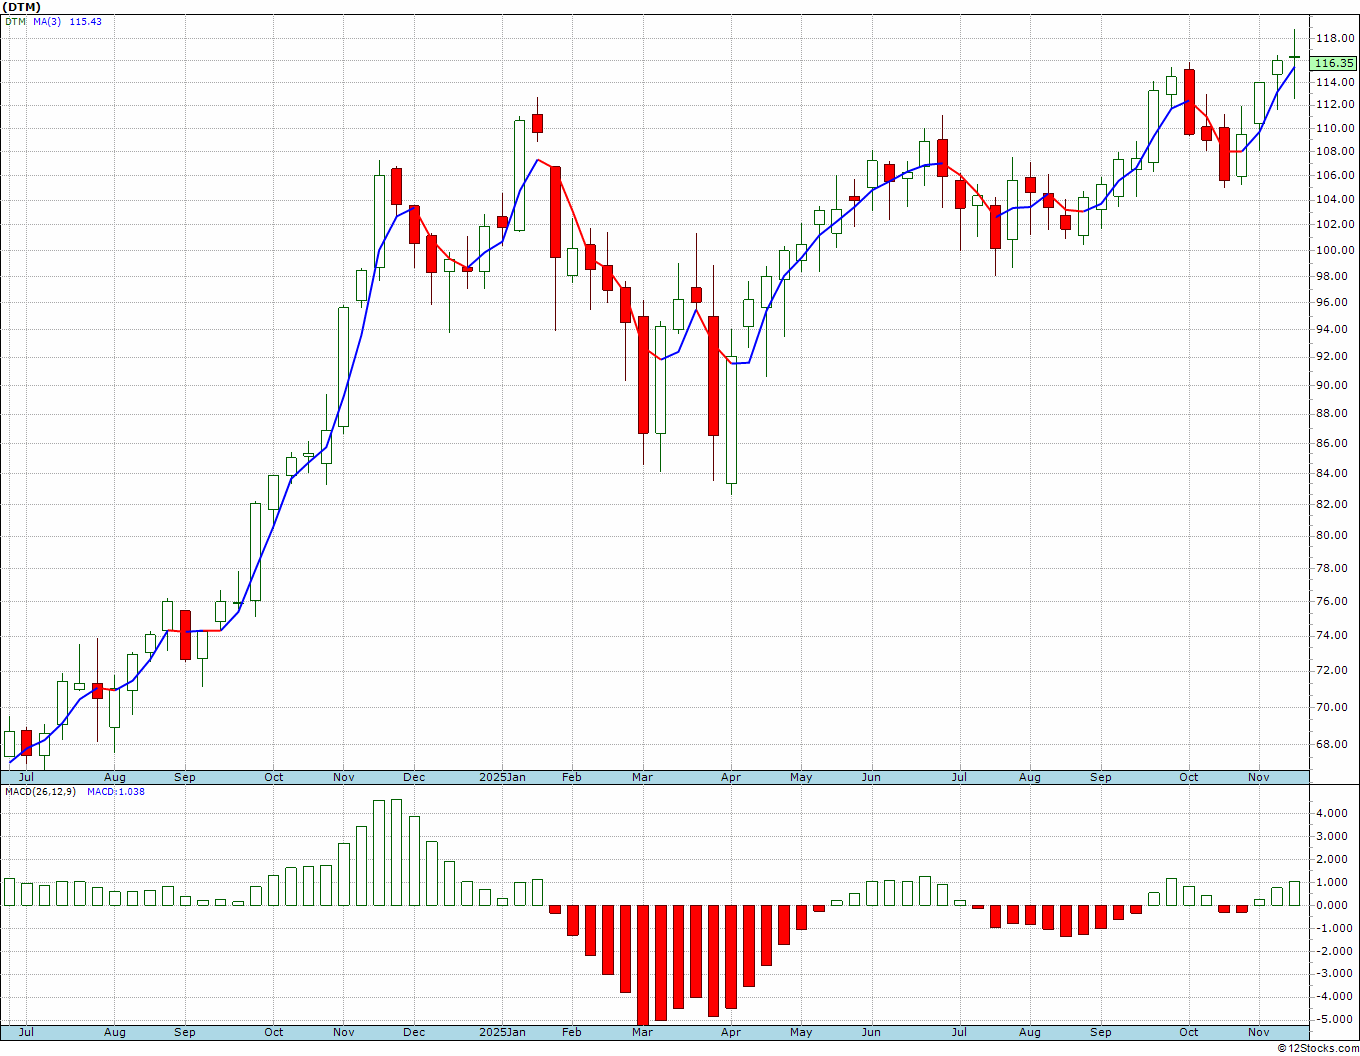Click the highlighted current price tag 116.35
The width and height of the screenshot is (1360, 1056).
click(1334, 63)
